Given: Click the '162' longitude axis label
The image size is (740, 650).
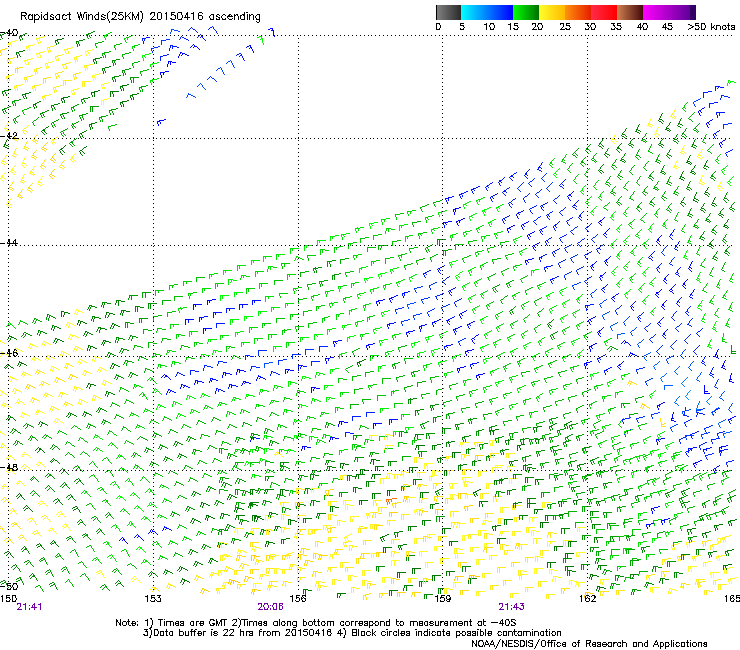Looking at the screenshot, I should click(588, 599).
